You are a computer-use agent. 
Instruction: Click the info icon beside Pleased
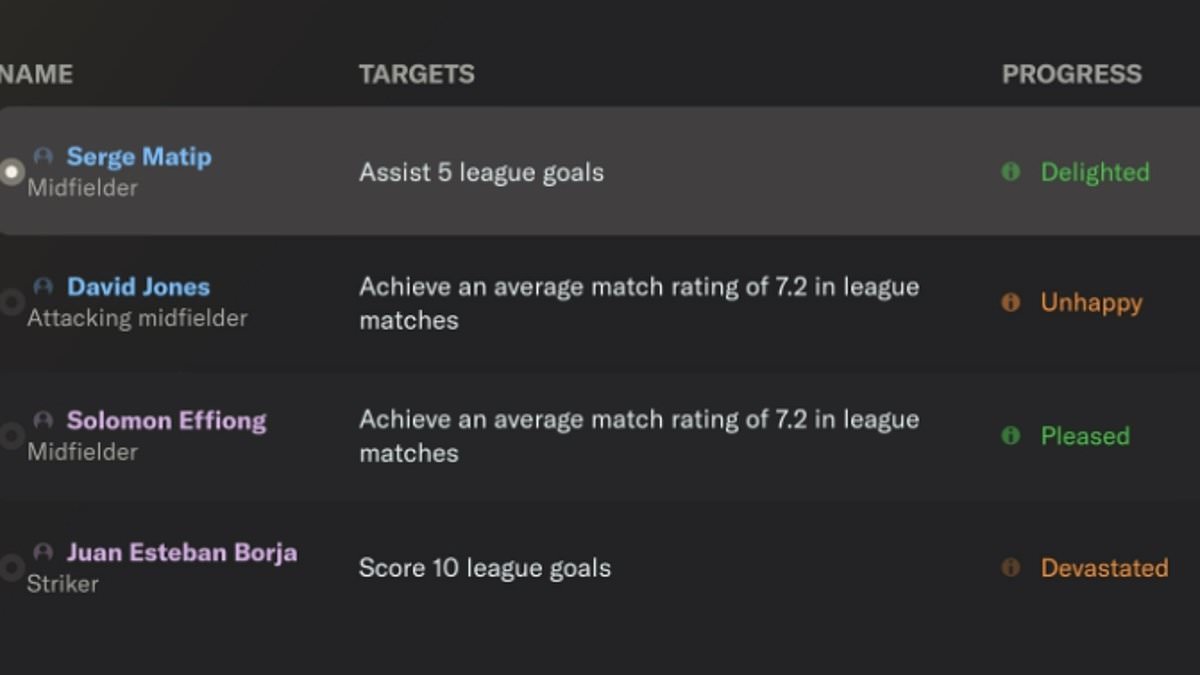[x=1010, y=435]
